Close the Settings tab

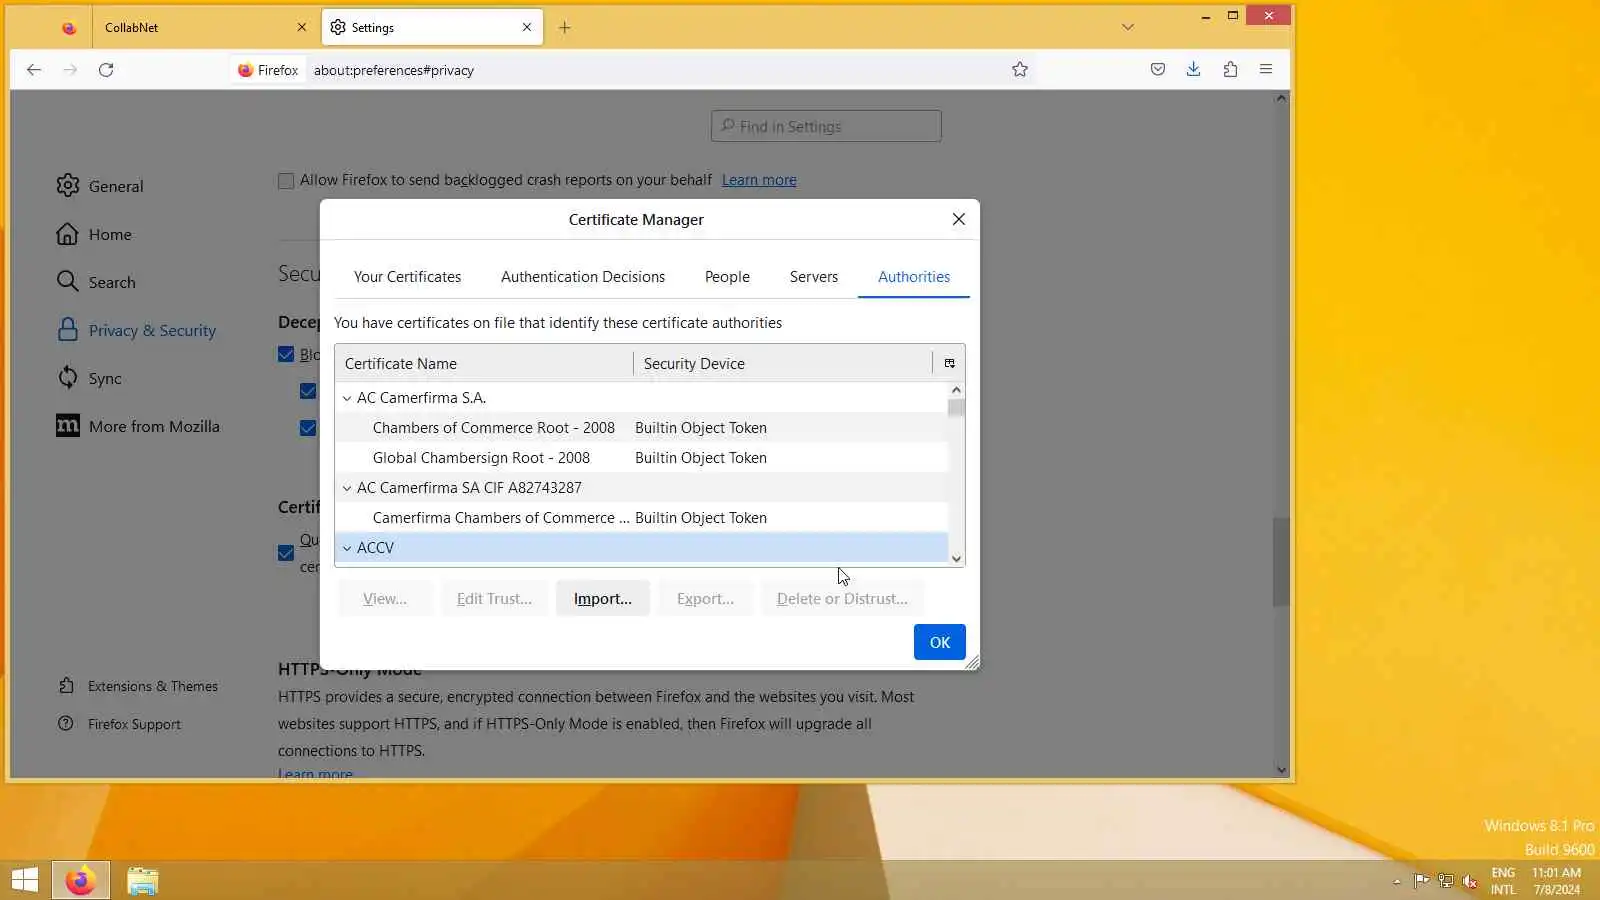coord(527,28)
